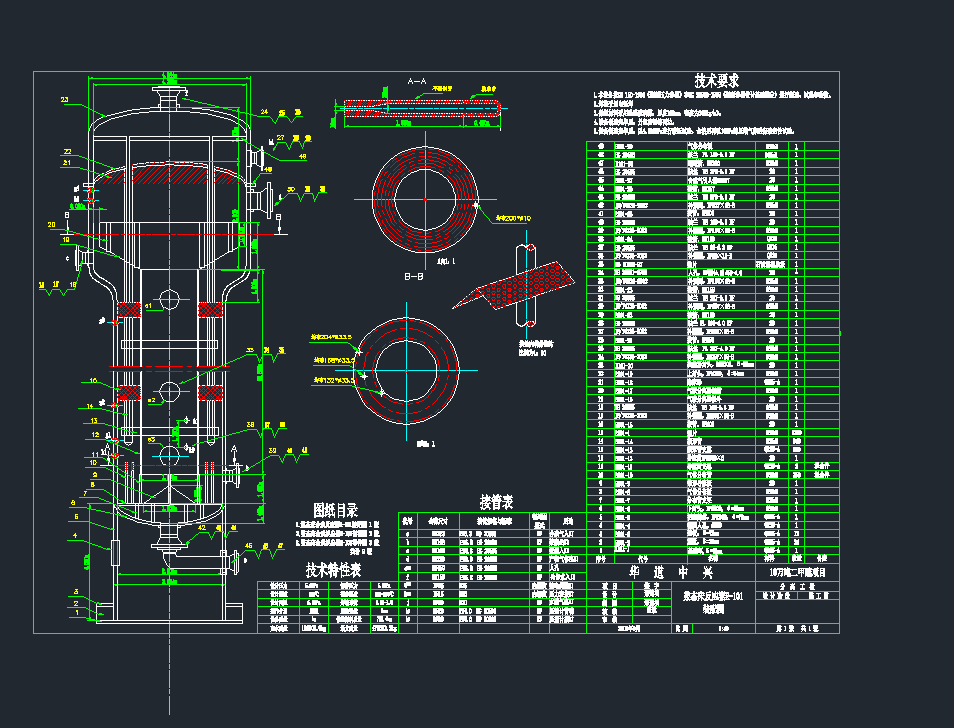This screenshot has height=728, width=954.
Task: Select part callout number 24
Action: 265,111
